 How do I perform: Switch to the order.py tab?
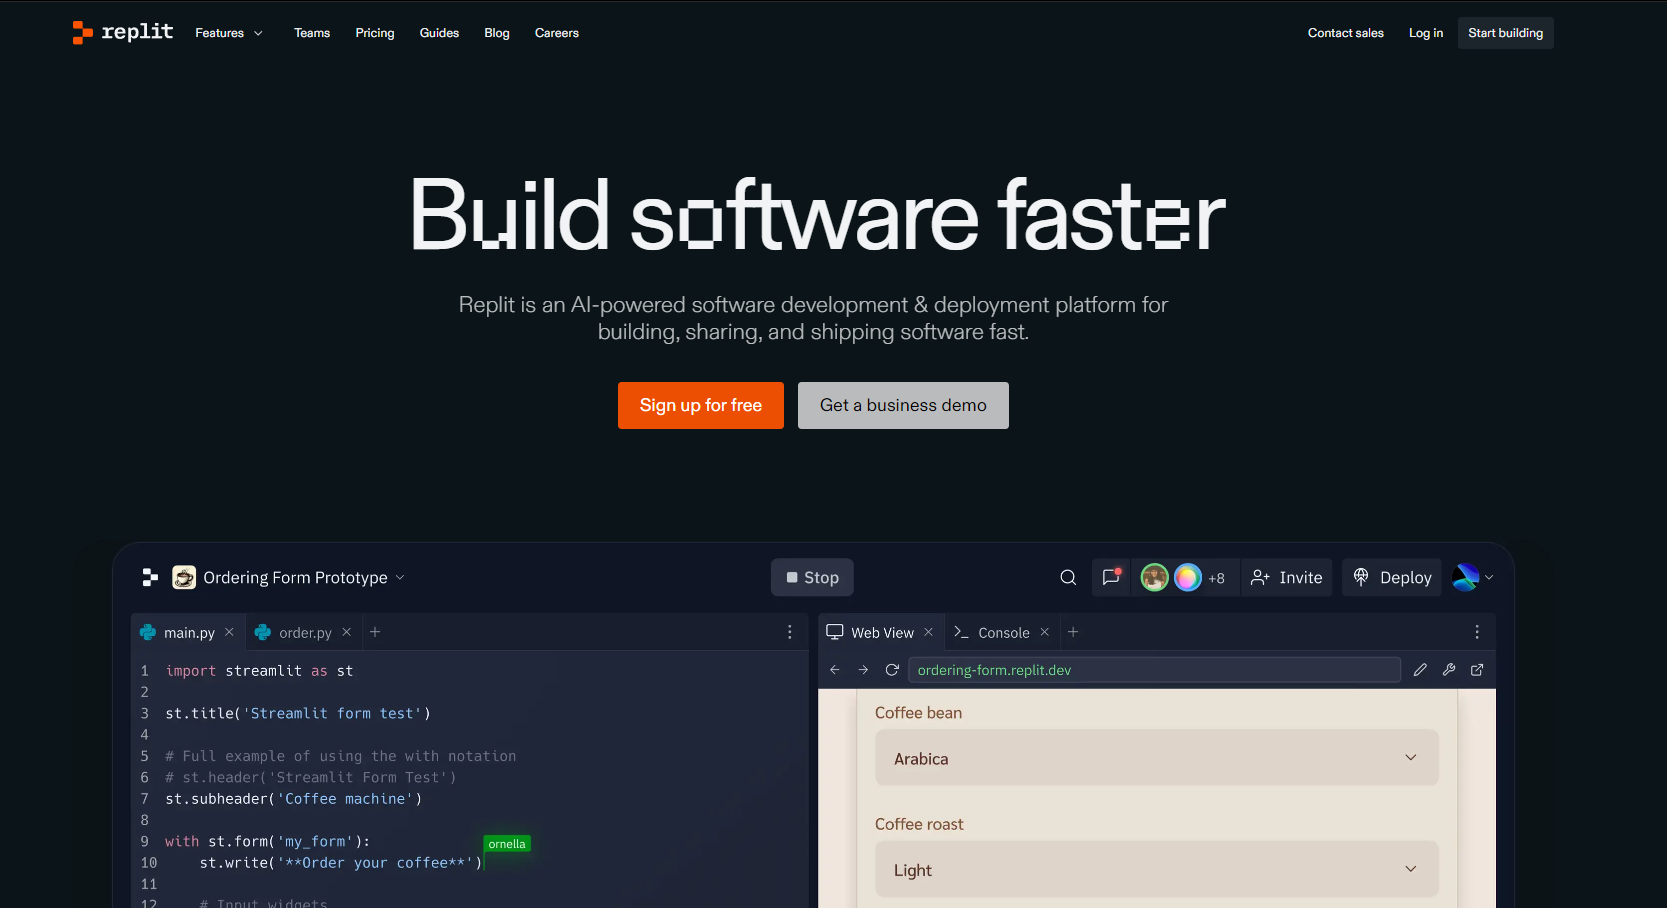point(304,632)
